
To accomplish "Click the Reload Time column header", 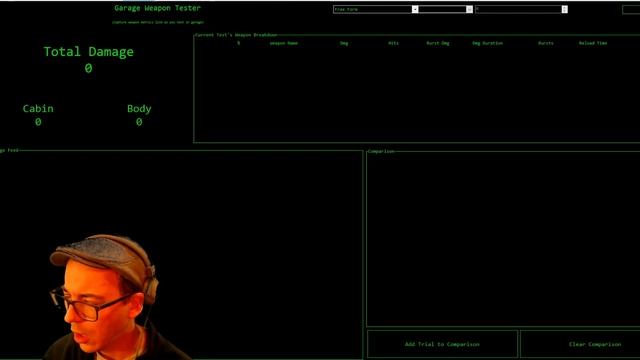I will pyautogui.click(x=593, y=43).
